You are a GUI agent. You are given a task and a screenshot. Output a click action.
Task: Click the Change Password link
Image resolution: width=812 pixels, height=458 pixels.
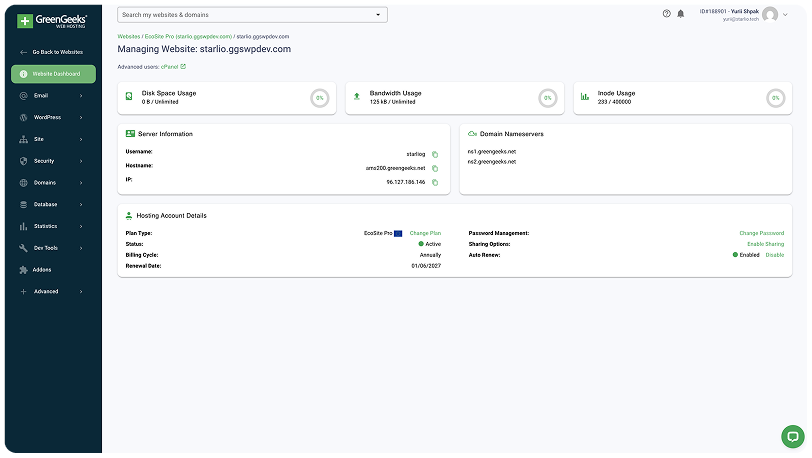click(x=761, y=233)
